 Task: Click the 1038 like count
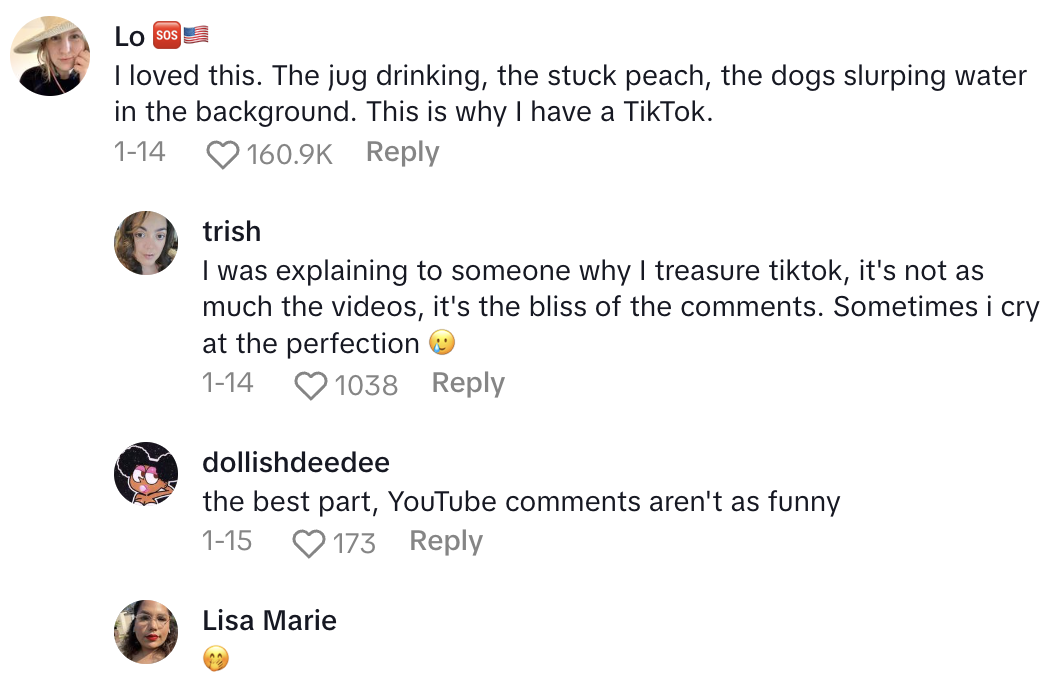pos(366,385)
